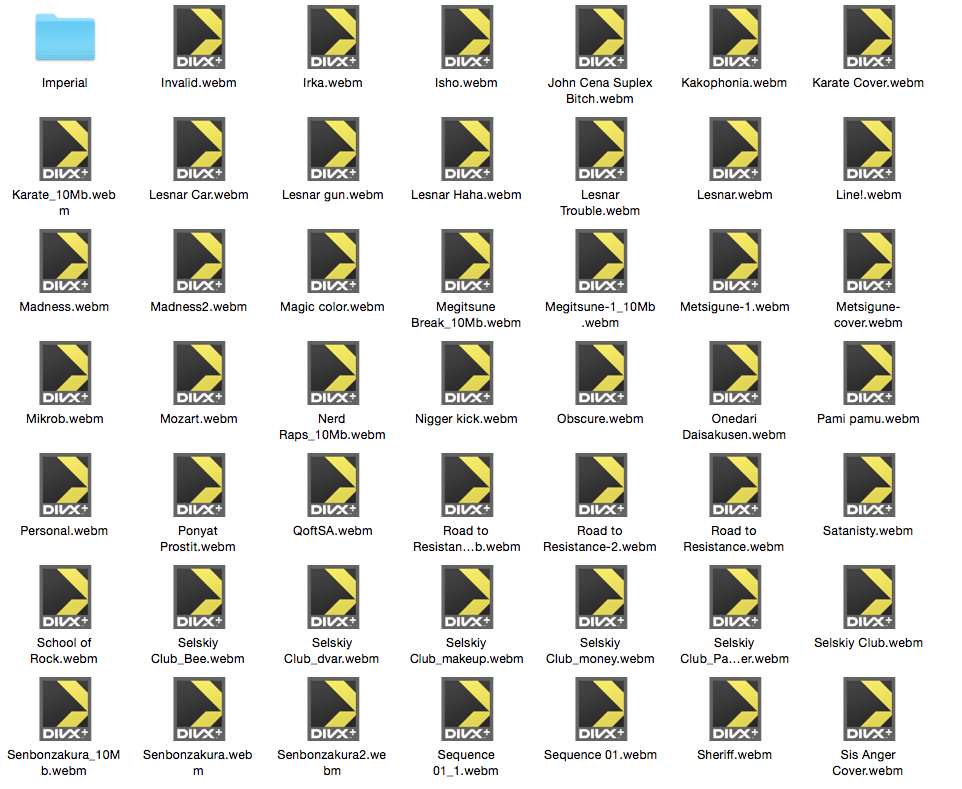Click the Lesnar gun.webm file icon
The image size is (962, 789).
click(333, 149)
